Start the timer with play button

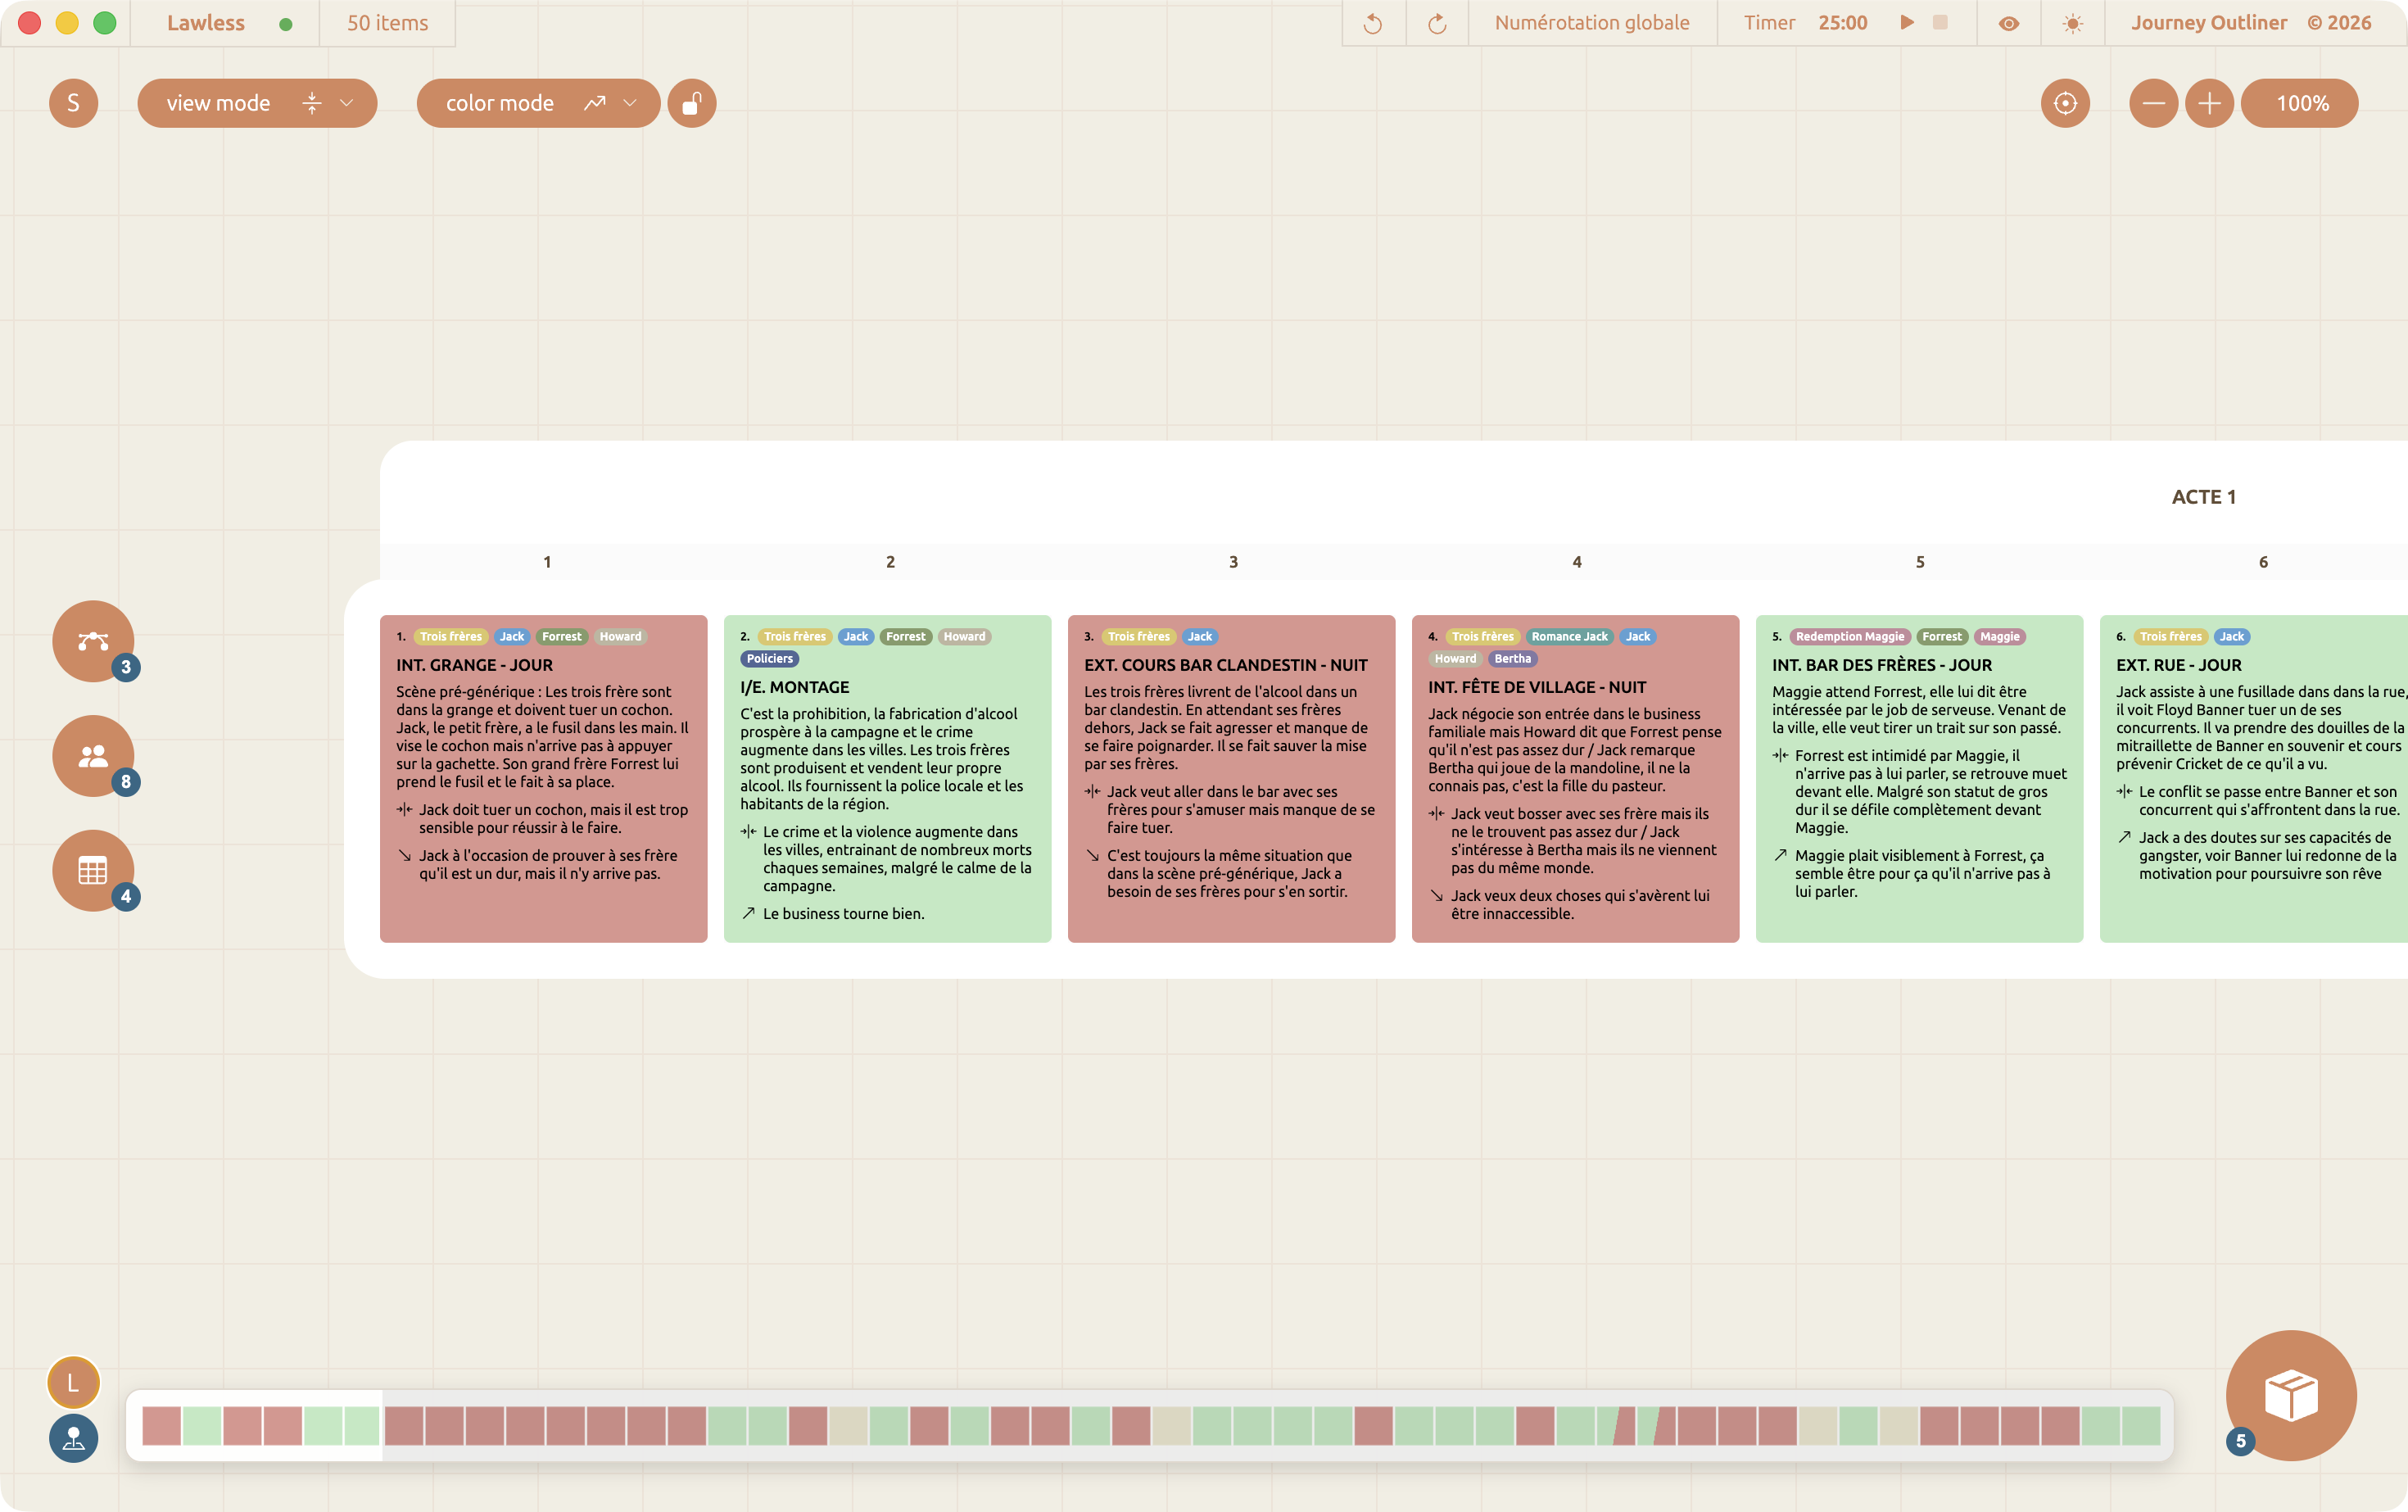click(x=1907, y=22)
